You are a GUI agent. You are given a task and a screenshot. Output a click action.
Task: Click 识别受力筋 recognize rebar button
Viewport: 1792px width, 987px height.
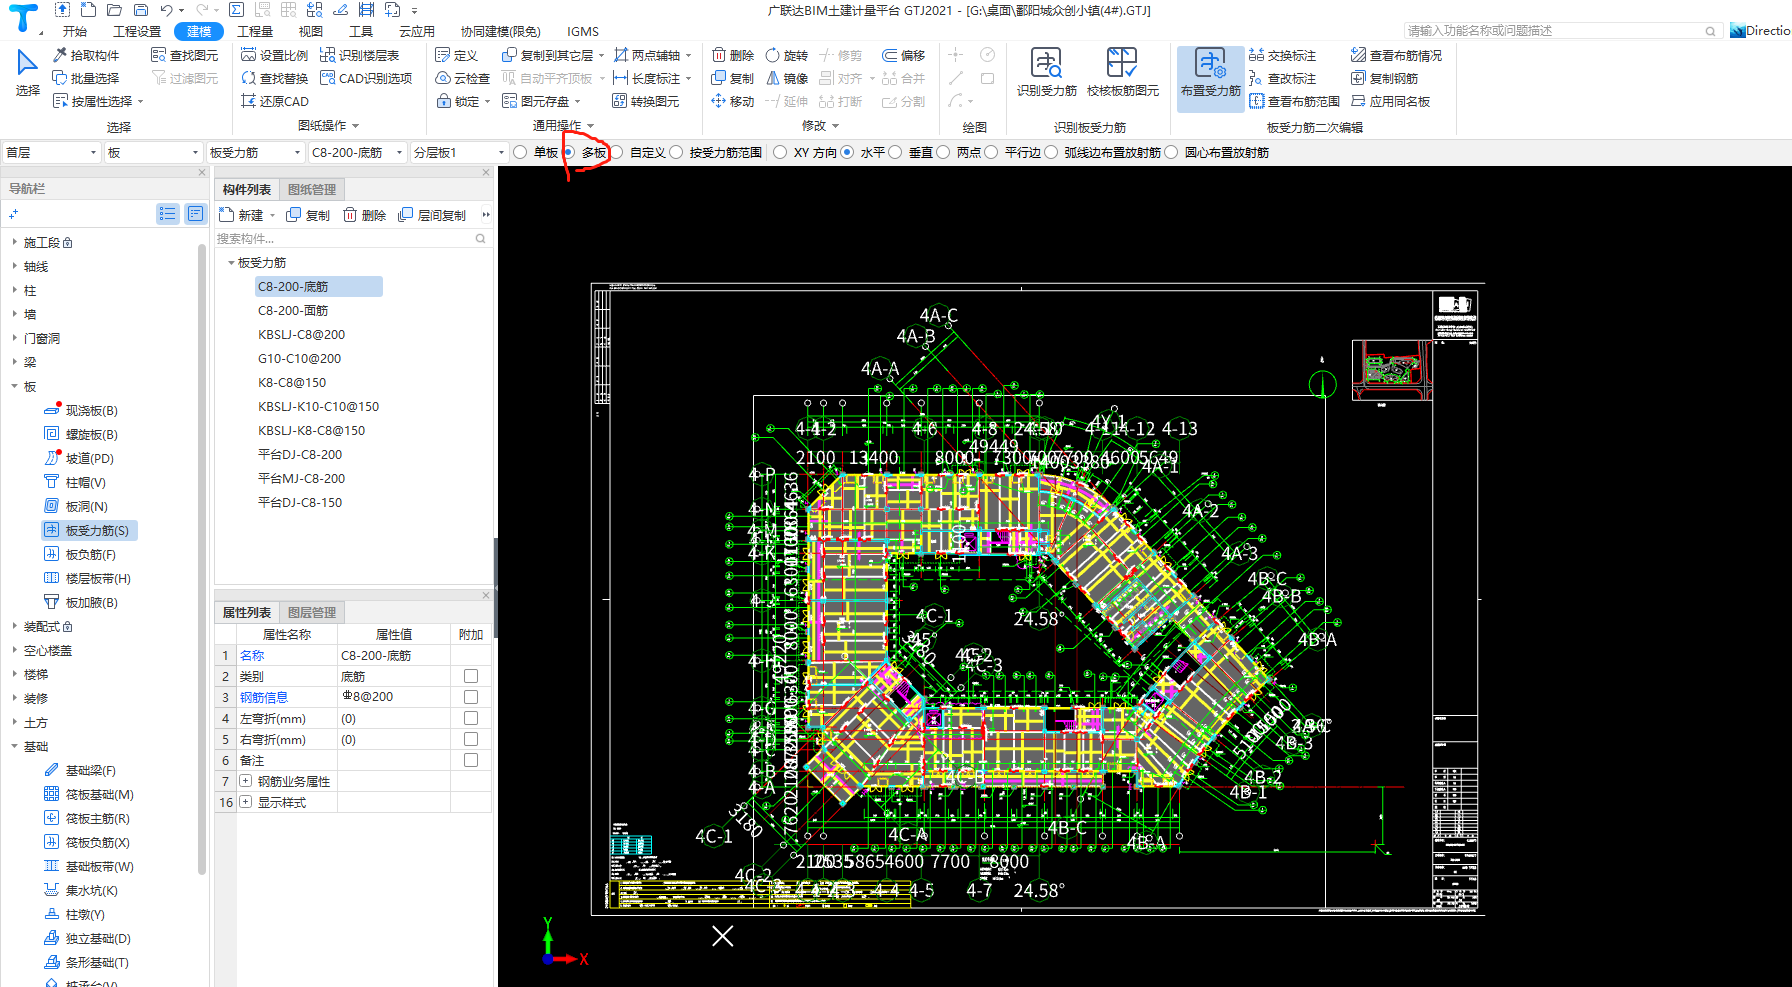tap(1047, 72)
